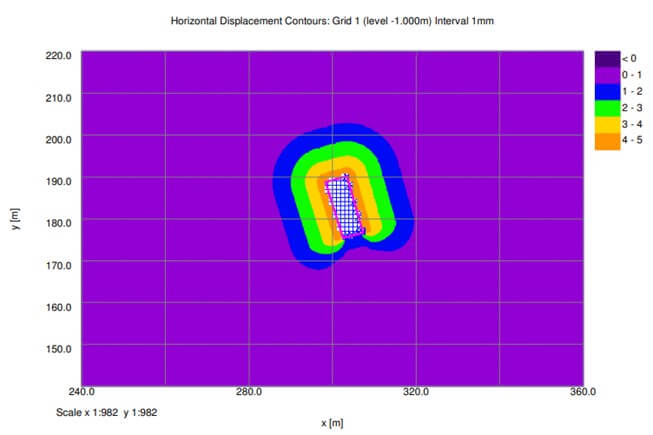Choose the '2 - 3' green legend swatch
This screenshot has width=653, height=435.
point(607,109)
